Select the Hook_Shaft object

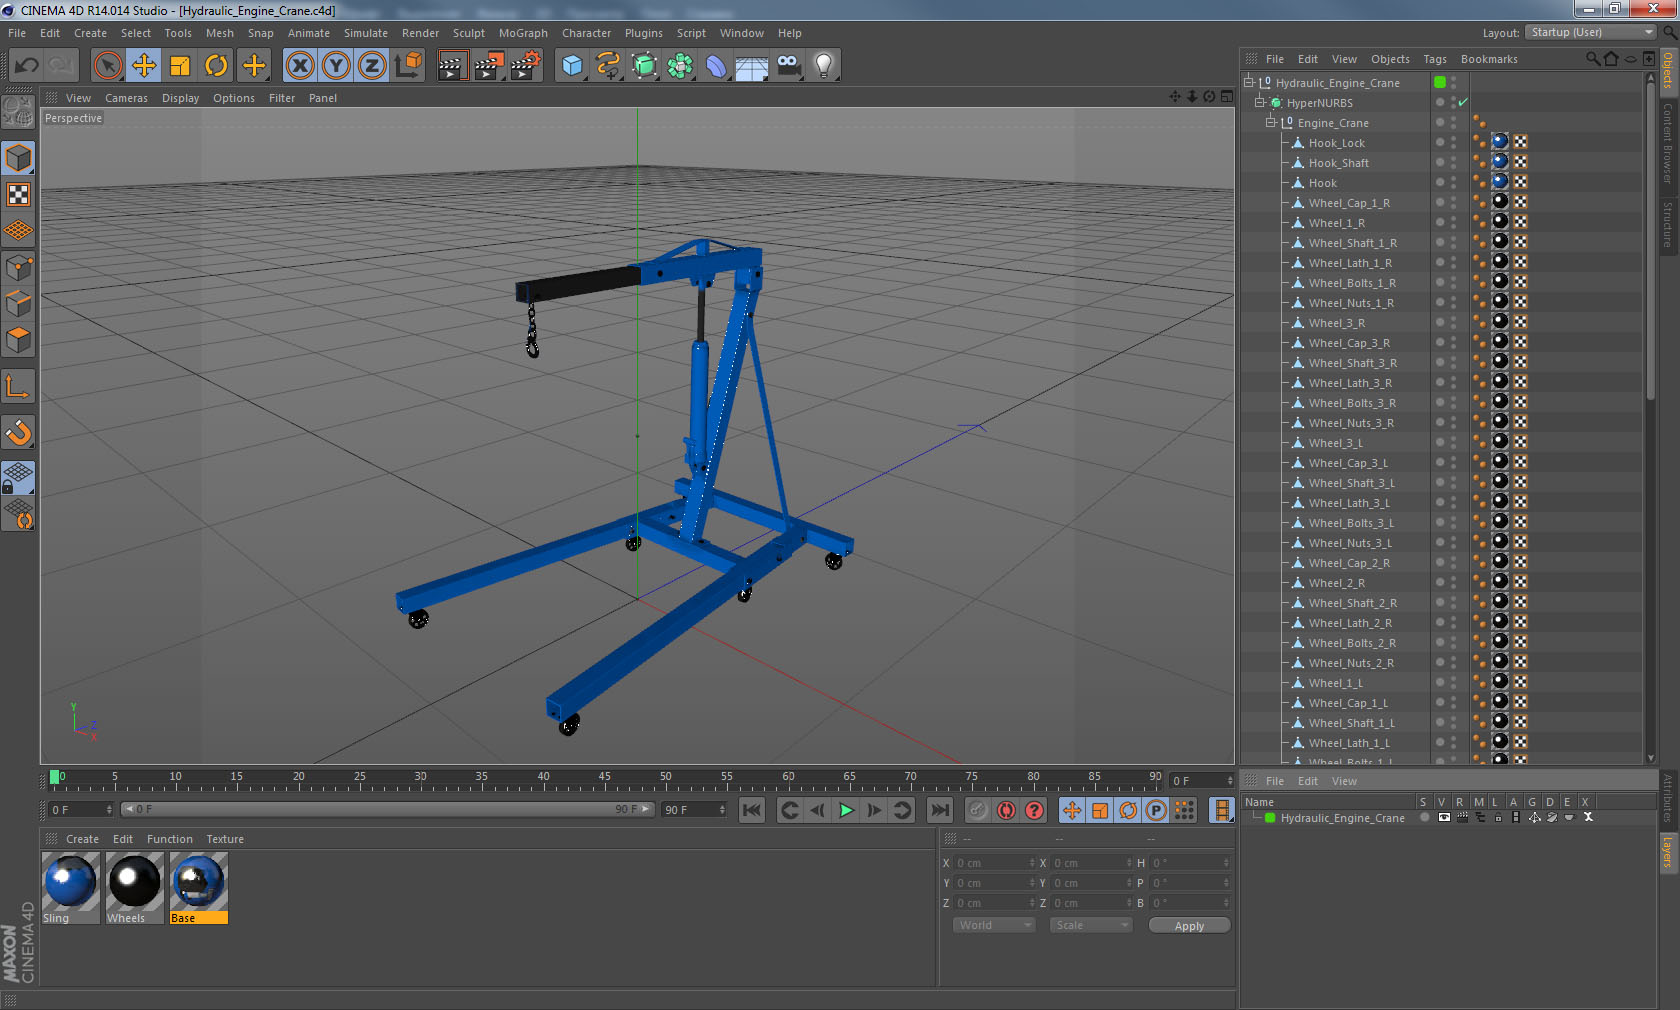(x=1338, y=163)
